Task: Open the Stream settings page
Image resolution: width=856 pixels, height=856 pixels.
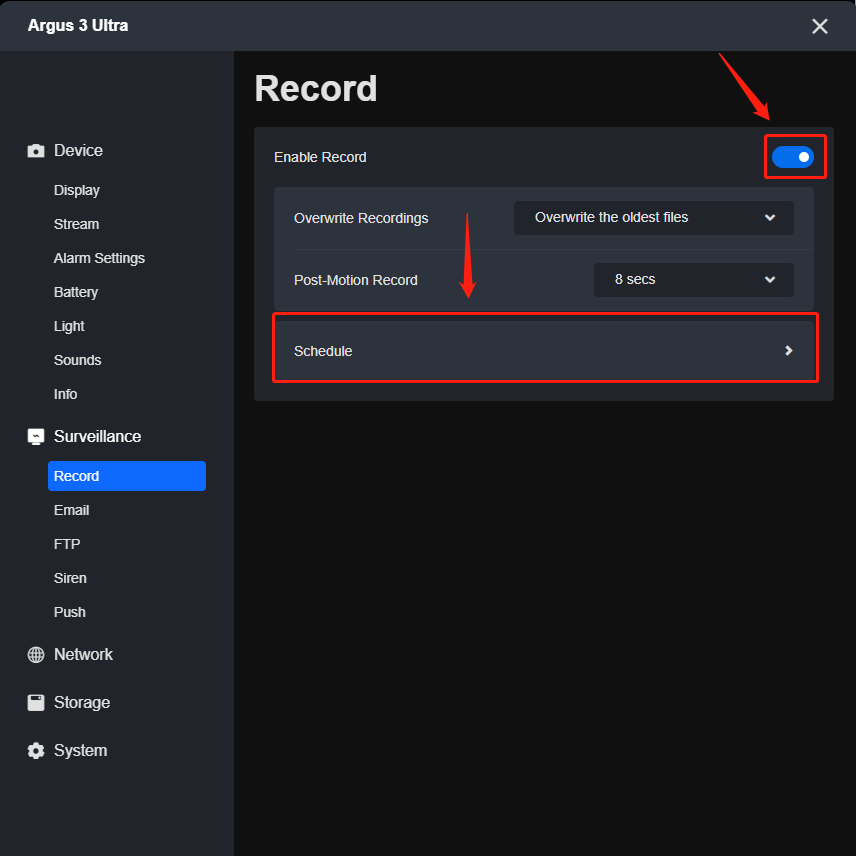Action: 76,224
